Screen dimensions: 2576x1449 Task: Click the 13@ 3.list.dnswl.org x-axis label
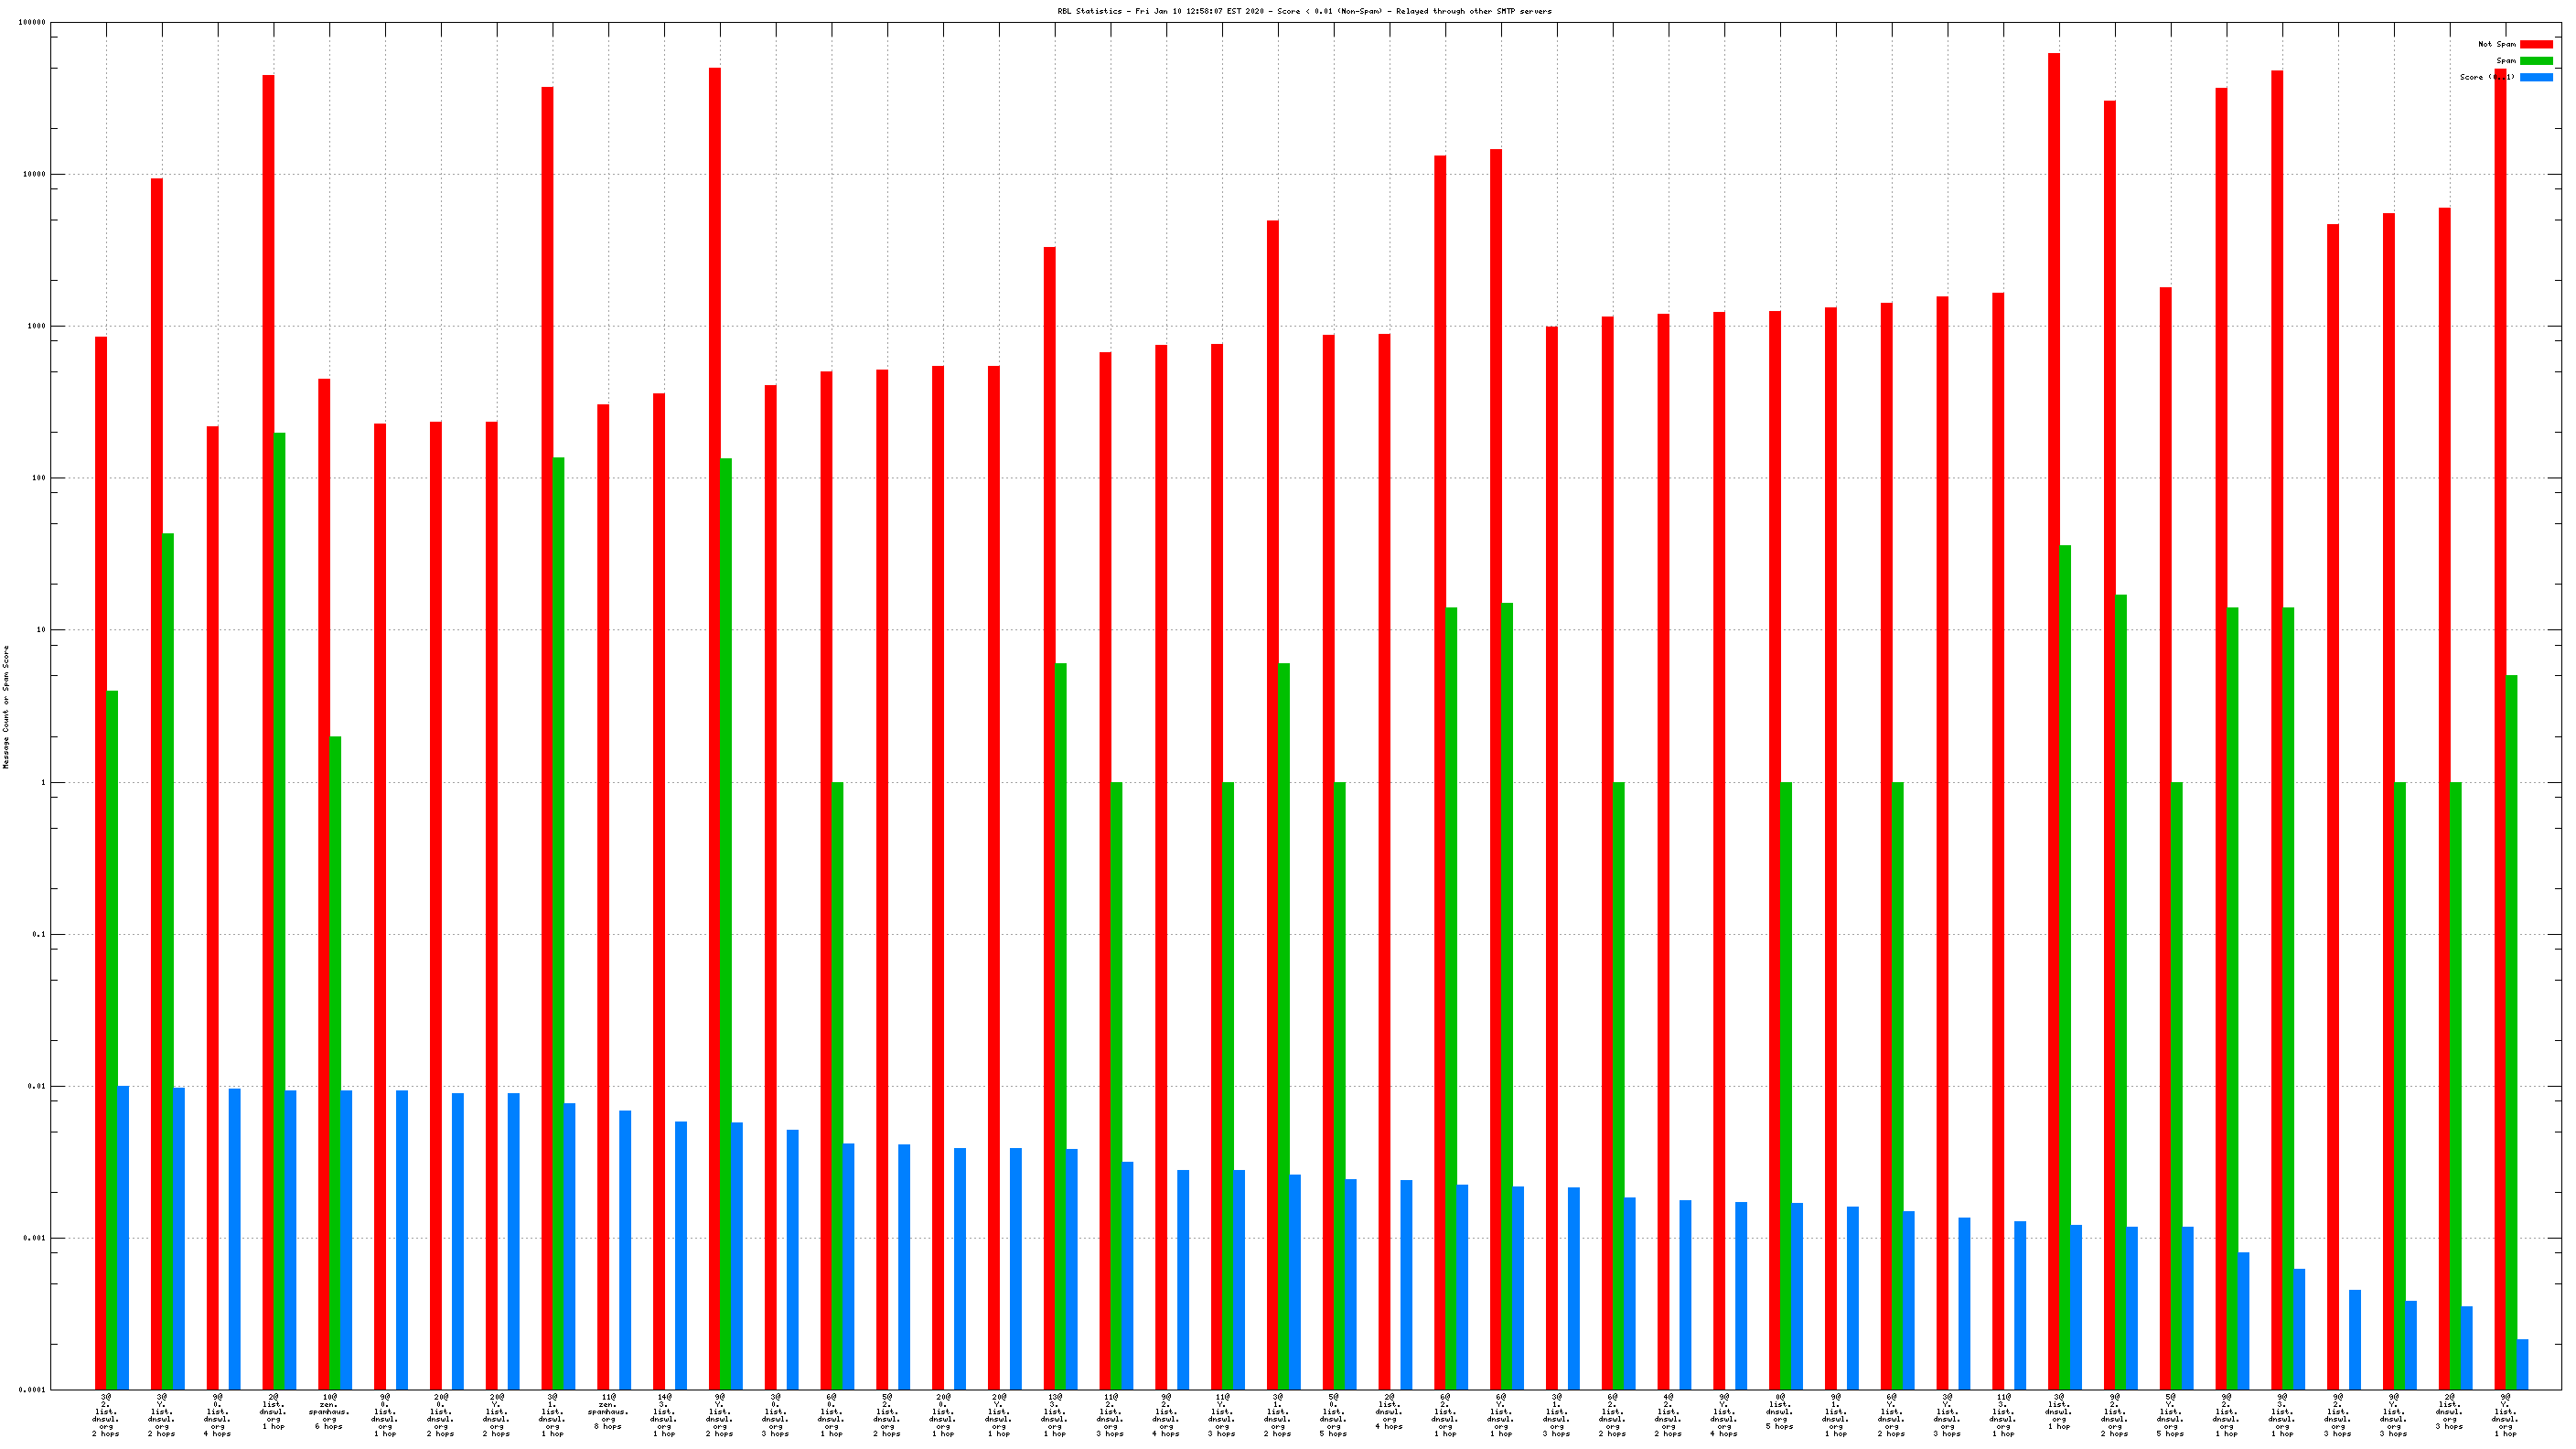(x=1054, y=1414)
